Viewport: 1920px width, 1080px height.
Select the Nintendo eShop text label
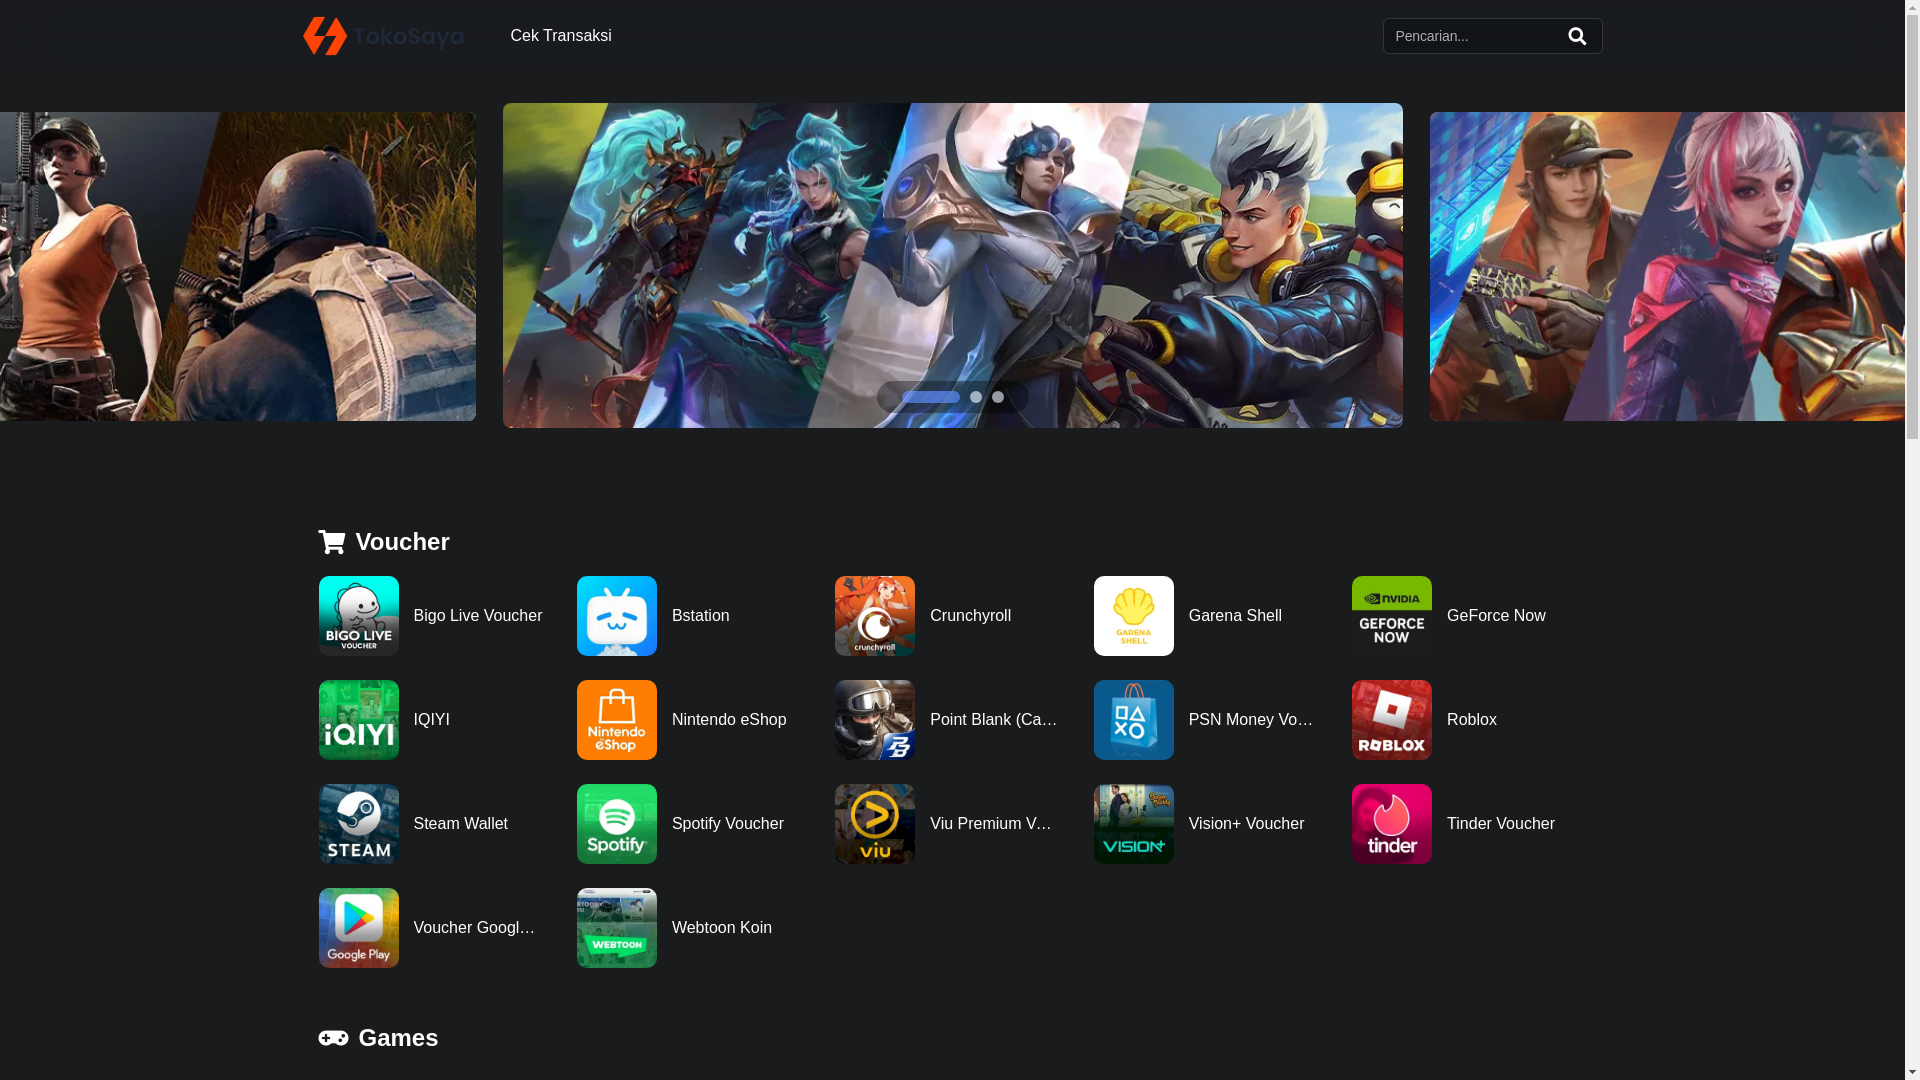[x=729, y=720]
